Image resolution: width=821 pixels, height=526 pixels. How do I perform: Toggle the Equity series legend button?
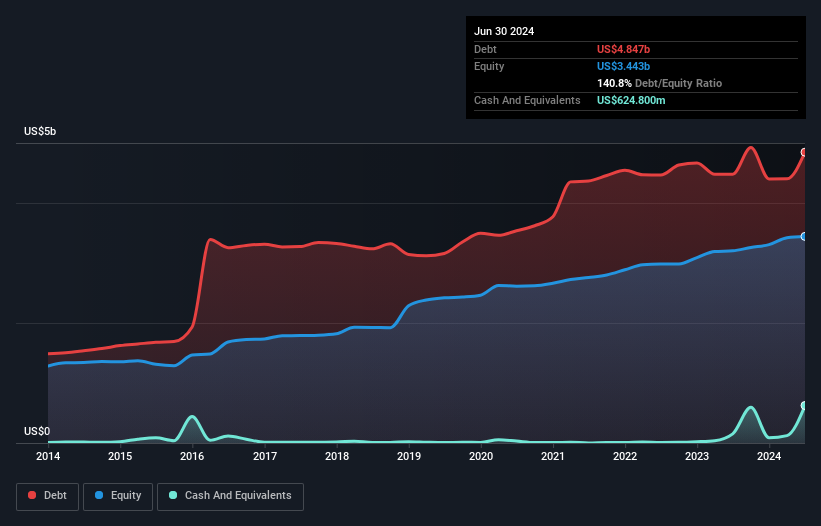coord(118,496)
